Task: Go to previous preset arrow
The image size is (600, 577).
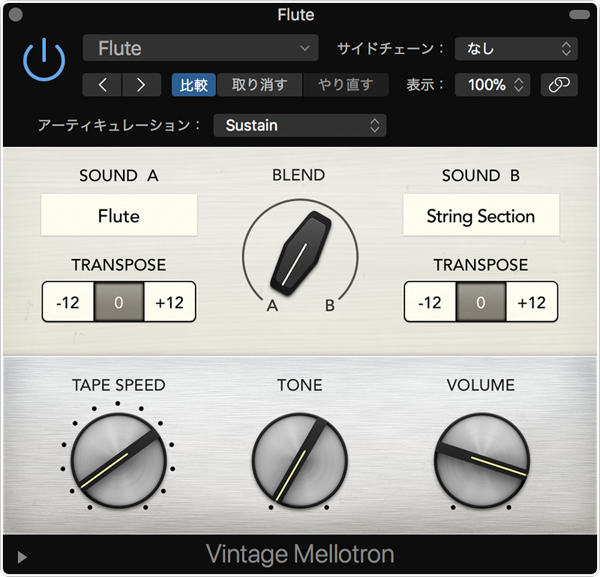Action: (x=102, y=85)
